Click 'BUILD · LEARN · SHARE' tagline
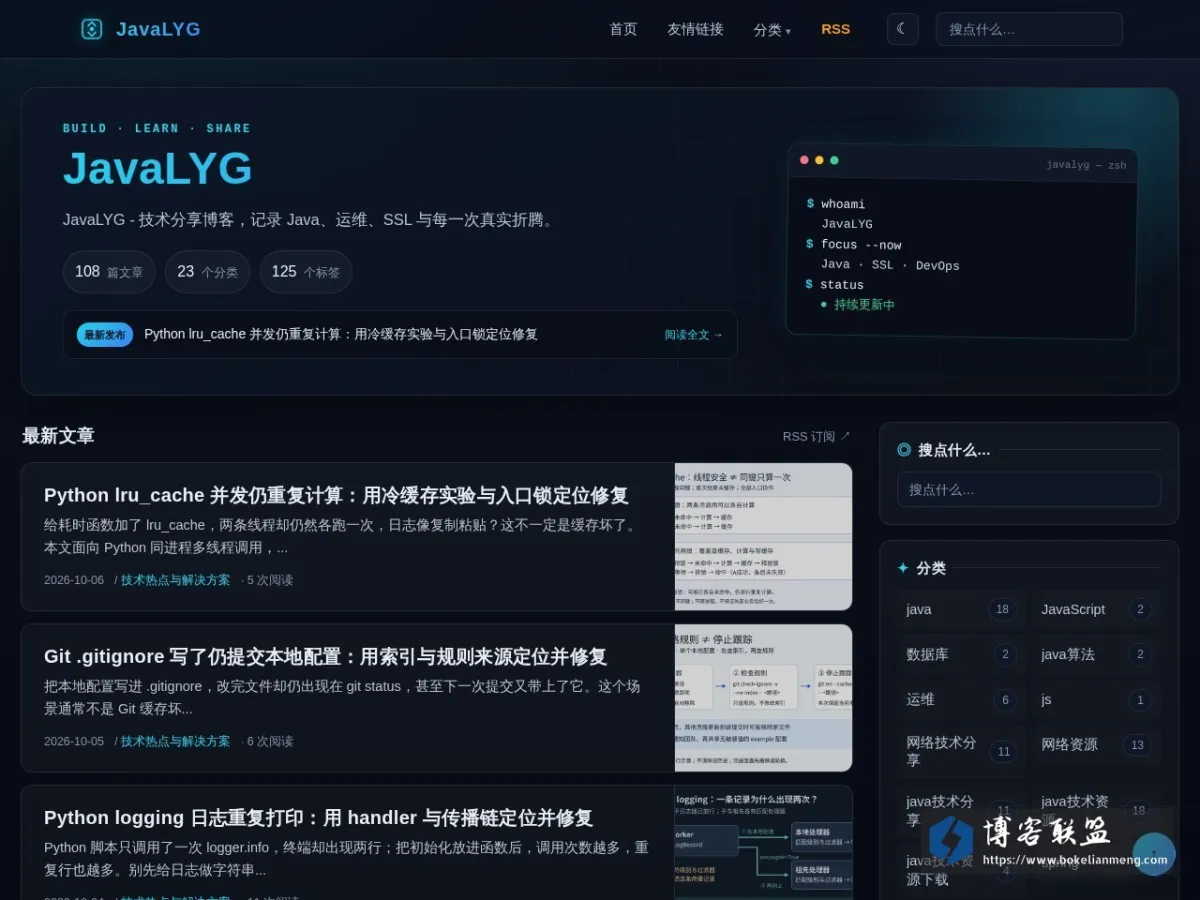1200x900 pixels. click(157, 128)
